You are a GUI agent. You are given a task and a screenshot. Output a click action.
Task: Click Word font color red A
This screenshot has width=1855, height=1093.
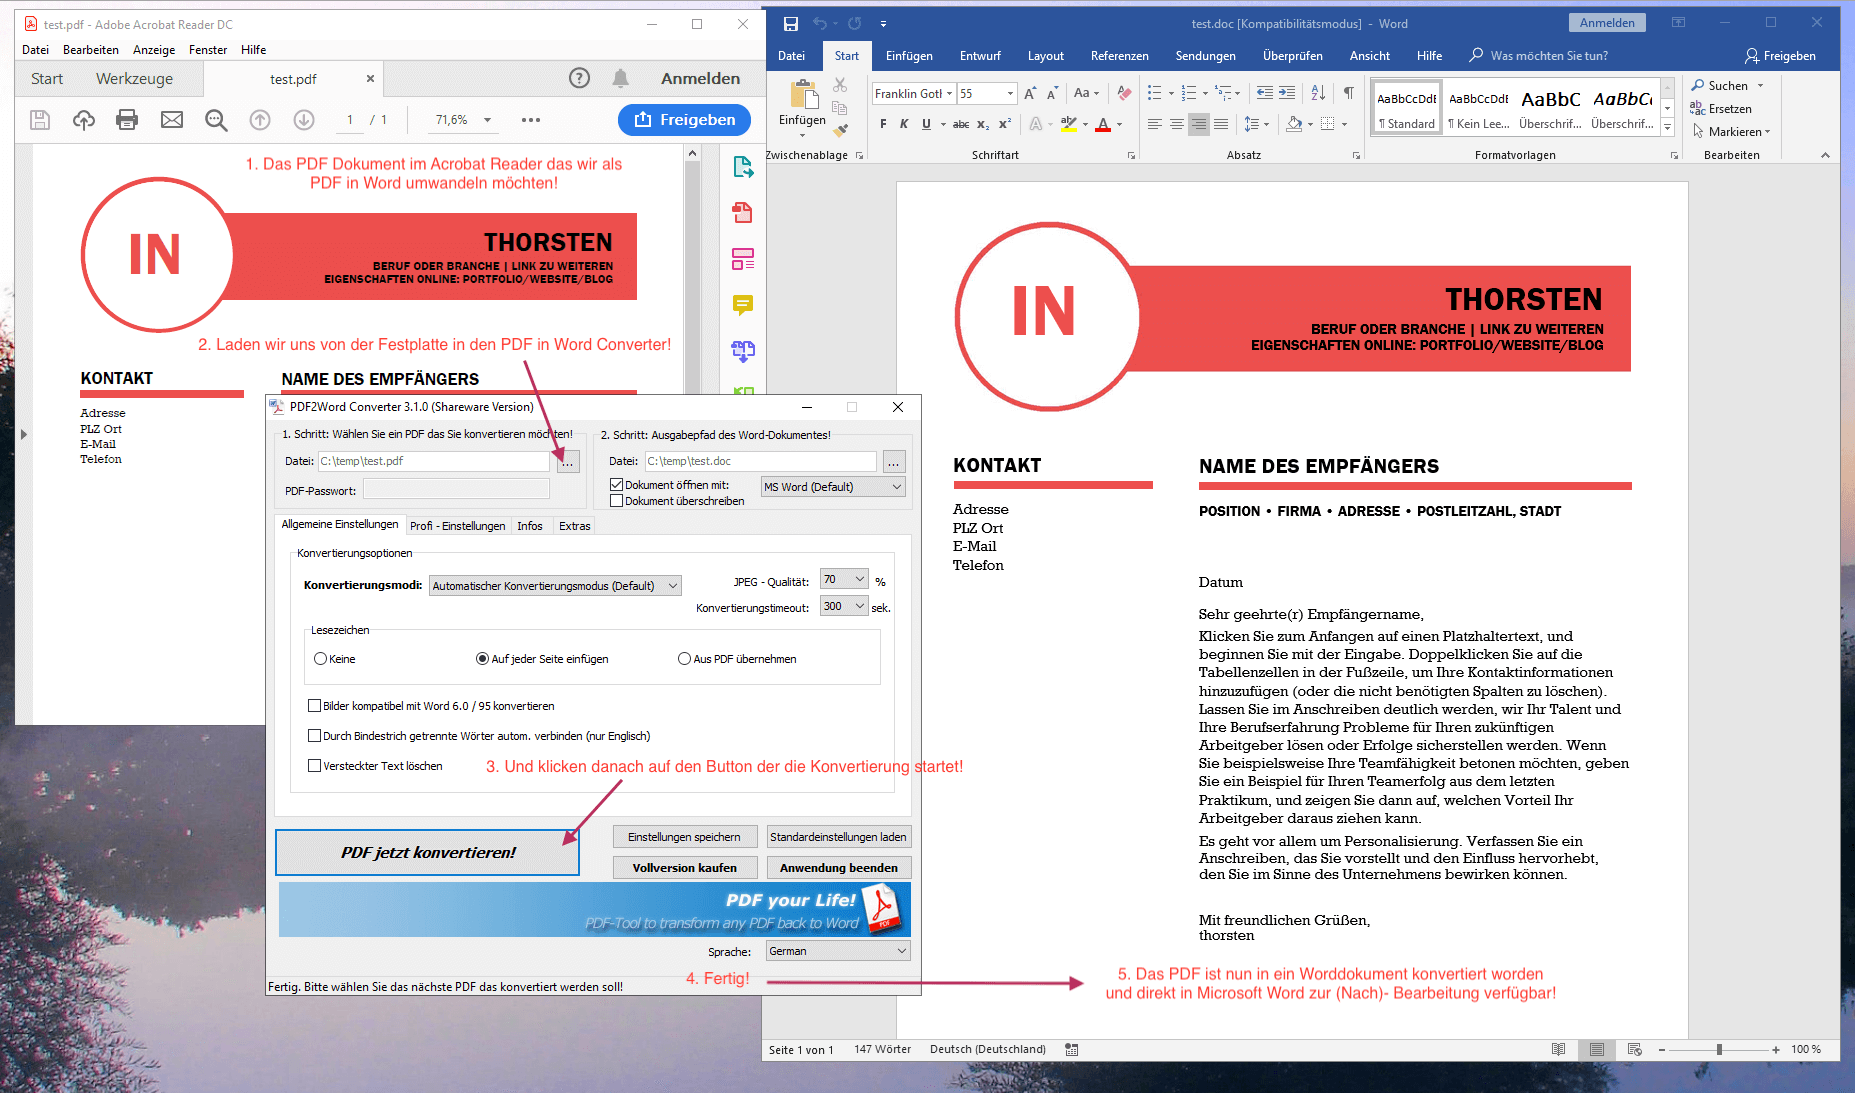(1103, 124)
